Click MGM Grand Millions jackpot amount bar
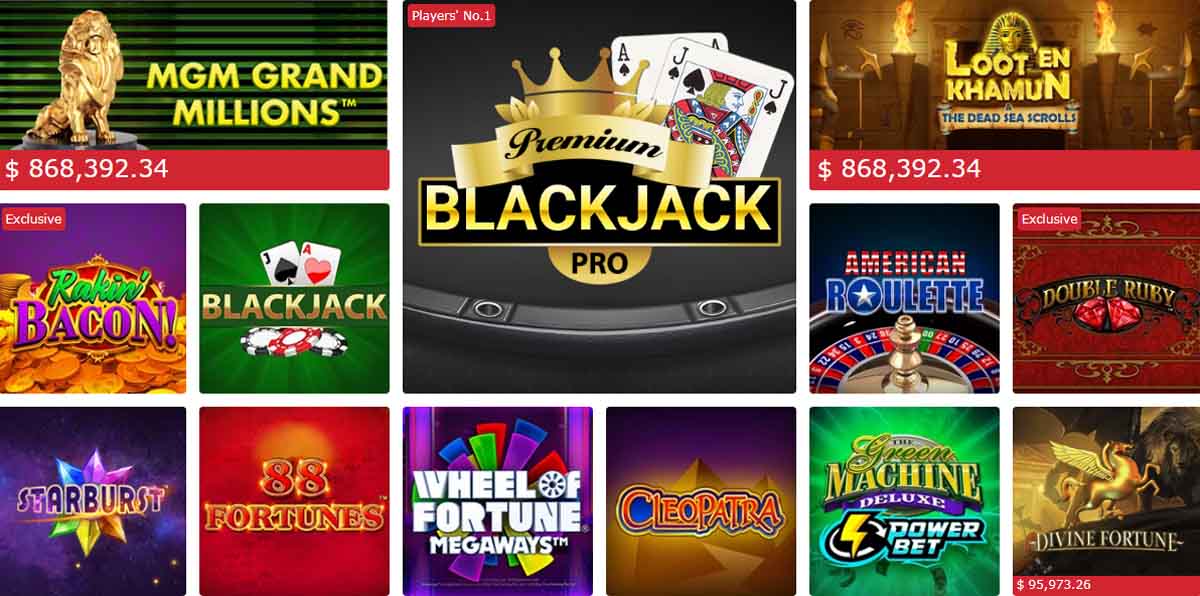Viewport: 1200px width, 596px height. pyautogui.click(x=194, y=170)
